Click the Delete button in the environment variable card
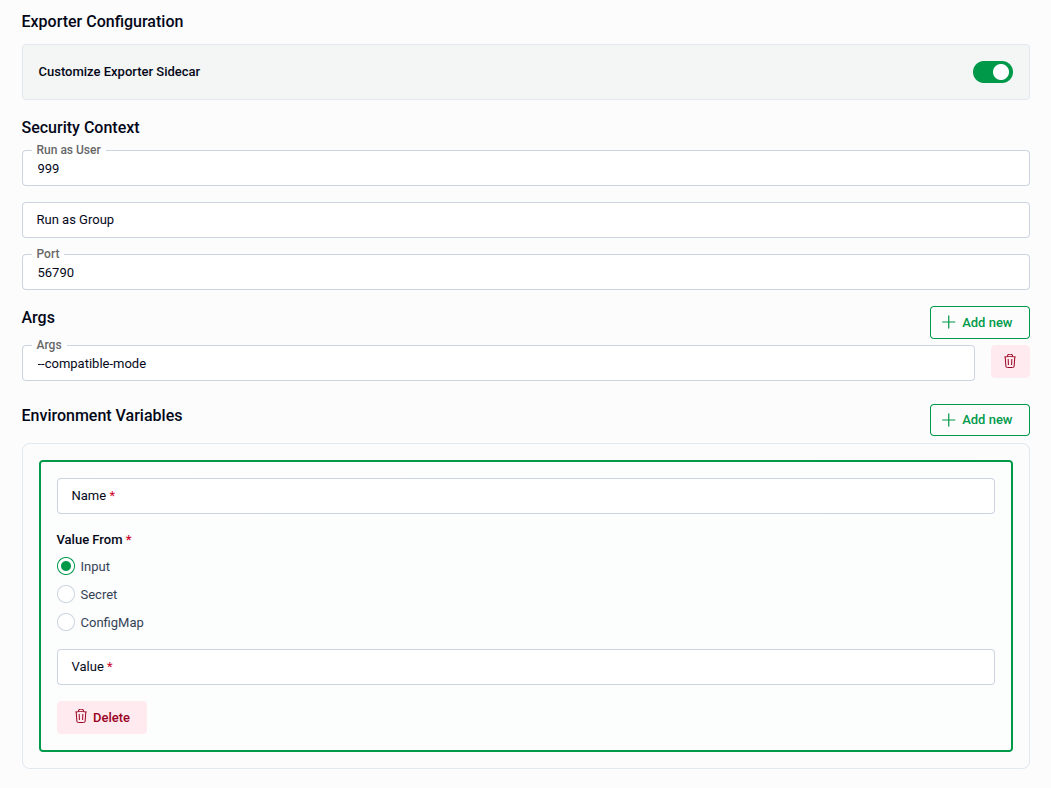 [x=101, y=717]
